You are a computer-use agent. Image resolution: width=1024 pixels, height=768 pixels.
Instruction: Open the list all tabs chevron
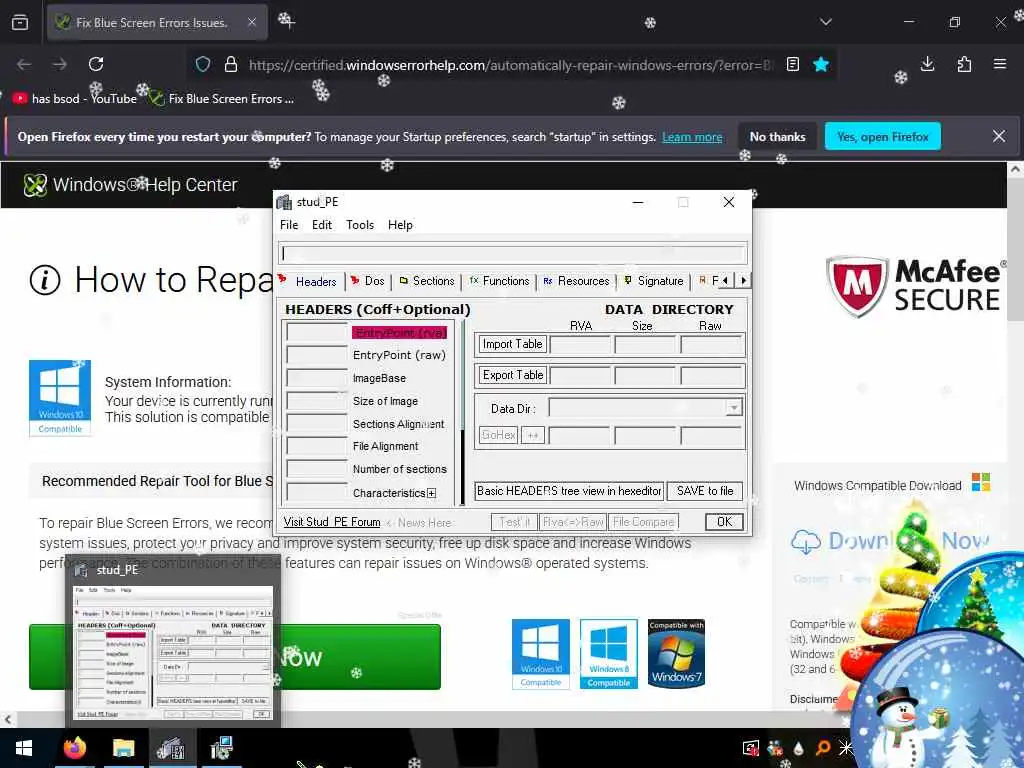[826, 22]
